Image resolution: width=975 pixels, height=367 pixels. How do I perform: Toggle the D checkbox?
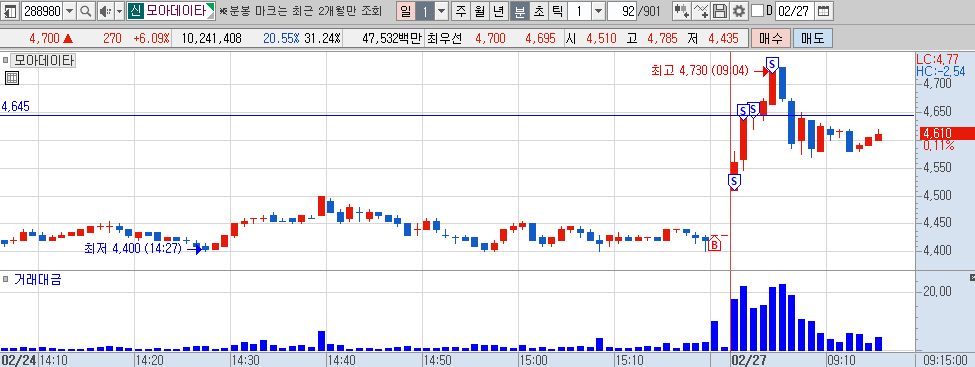pyautogui.click(x=757, y=11)
